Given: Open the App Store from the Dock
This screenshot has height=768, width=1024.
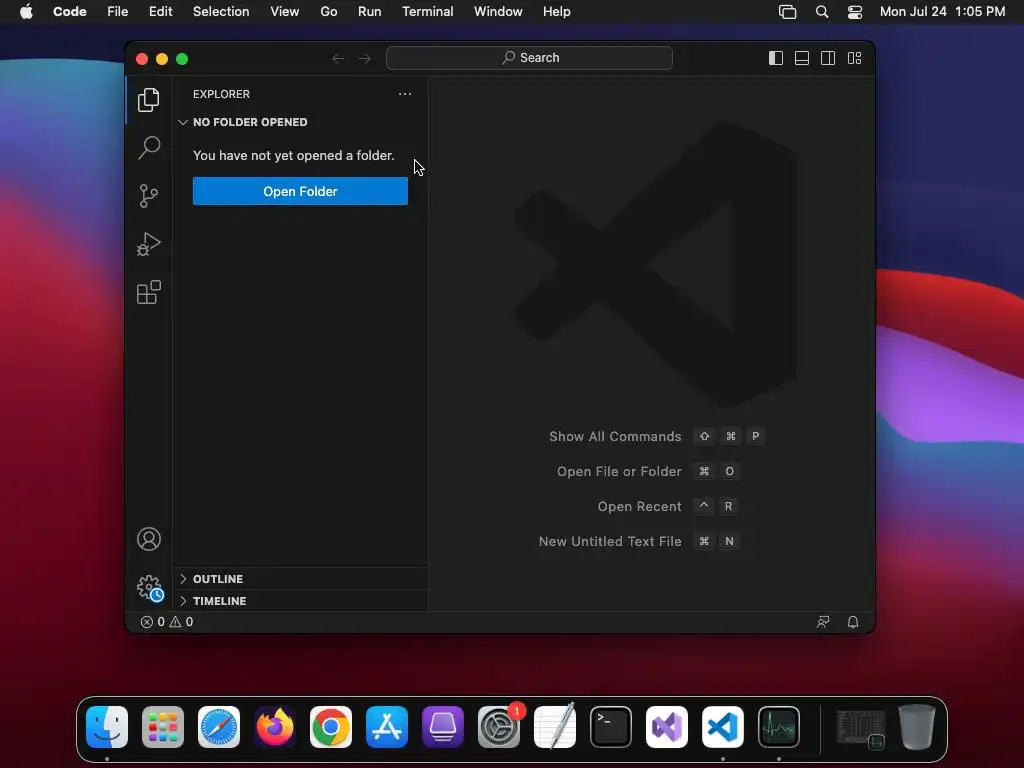Looking at the screenshot, I should [x=387, y=727].
